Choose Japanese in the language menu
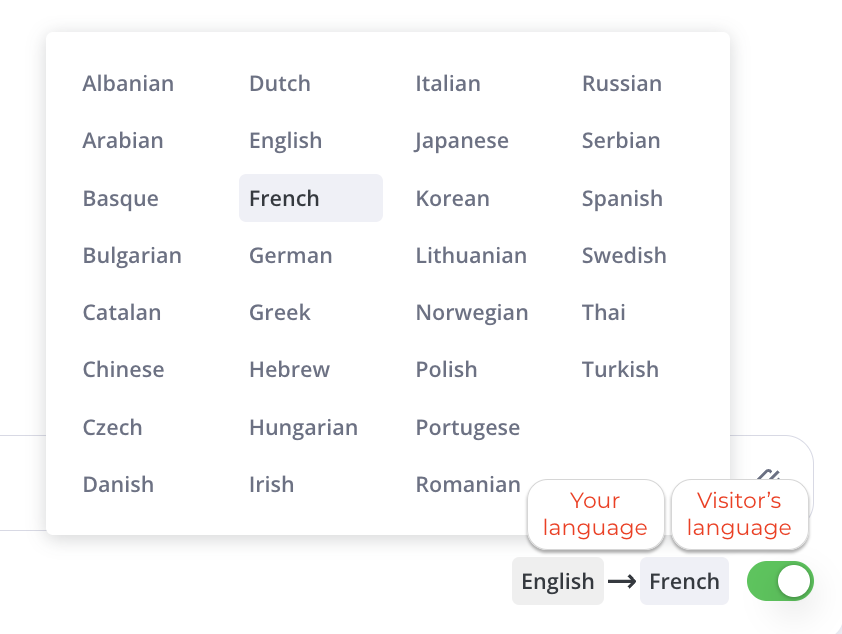Screen dimensions: 842x634 click(x=462, y=141)
